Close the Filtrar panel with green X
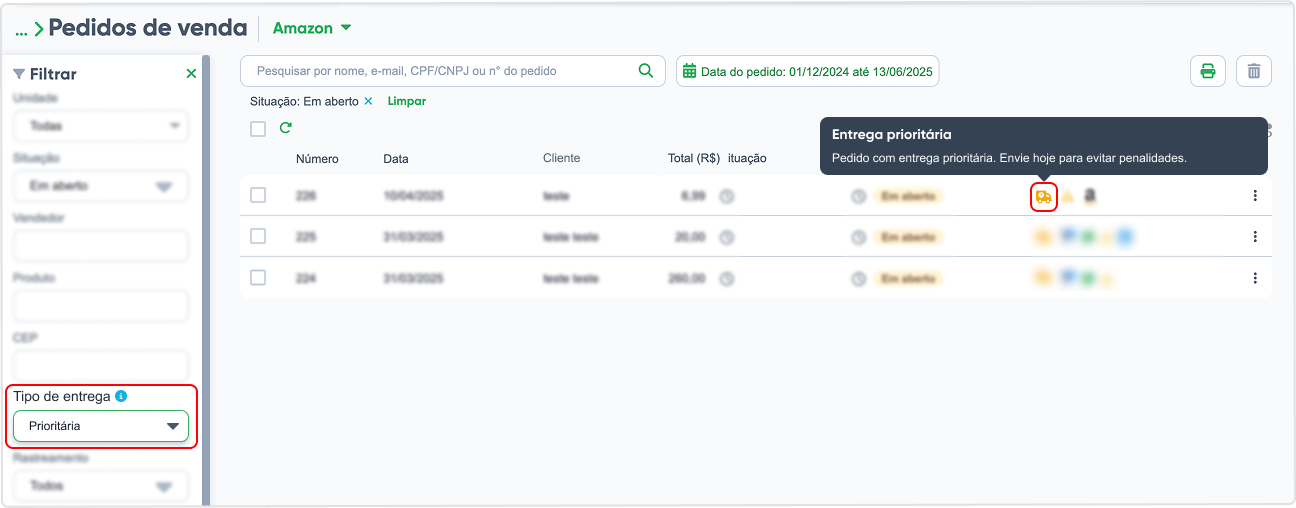This screenshot has width=1296, height=508. pos(191,74)
